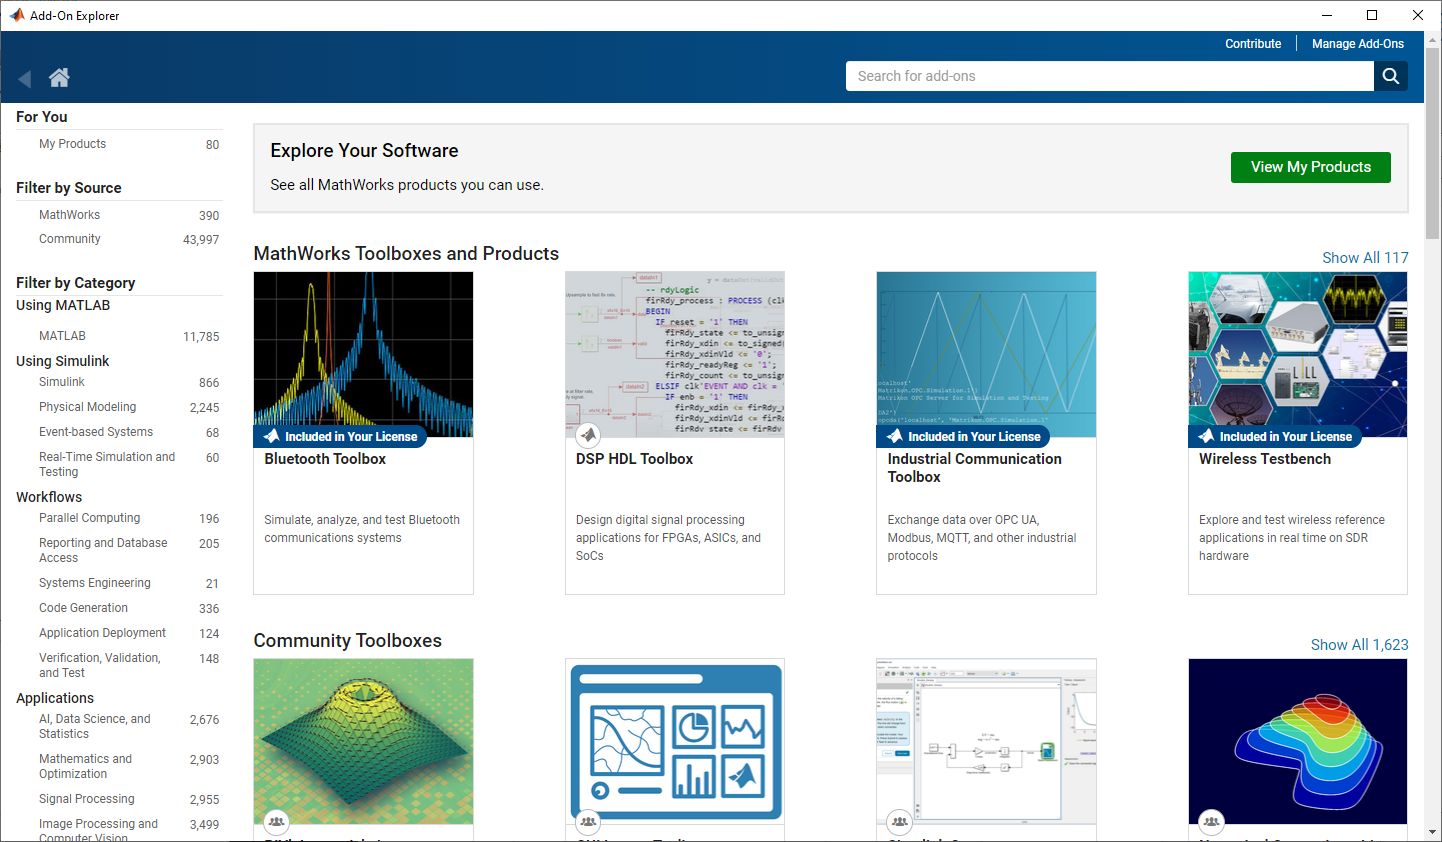Image resolution: width=1442 pixels, height=842 pixels.
Task: Click the scrollbar down arrow
Action: (x=1433, y=832)
